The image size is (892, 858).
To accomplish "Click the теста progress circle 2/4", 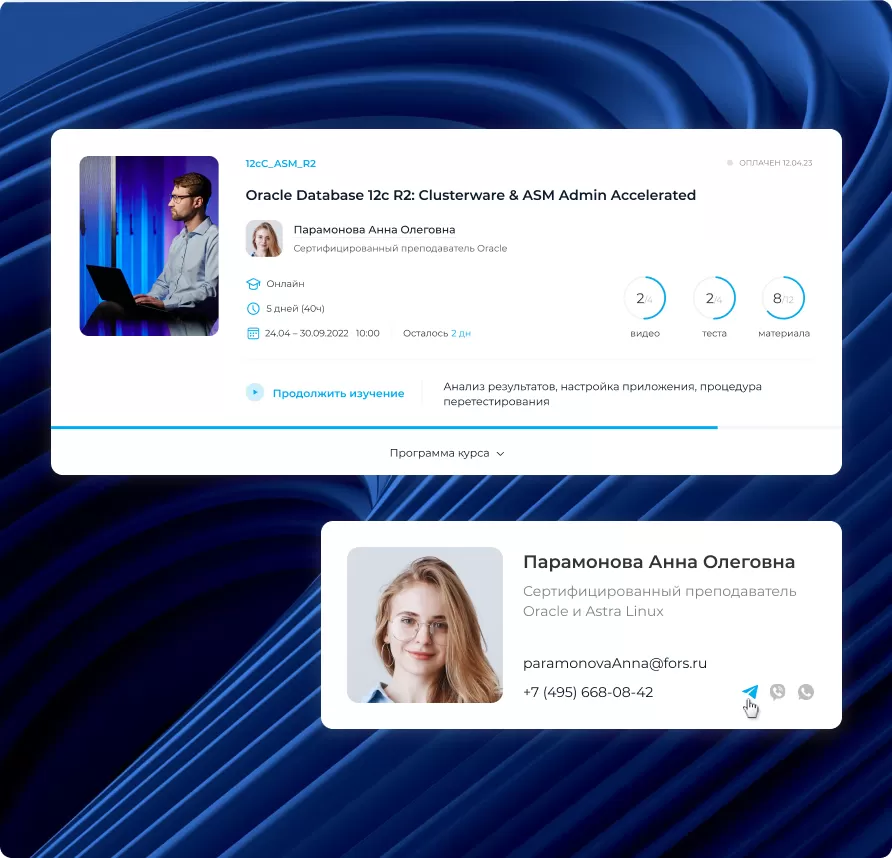I will tap(714, 298).
